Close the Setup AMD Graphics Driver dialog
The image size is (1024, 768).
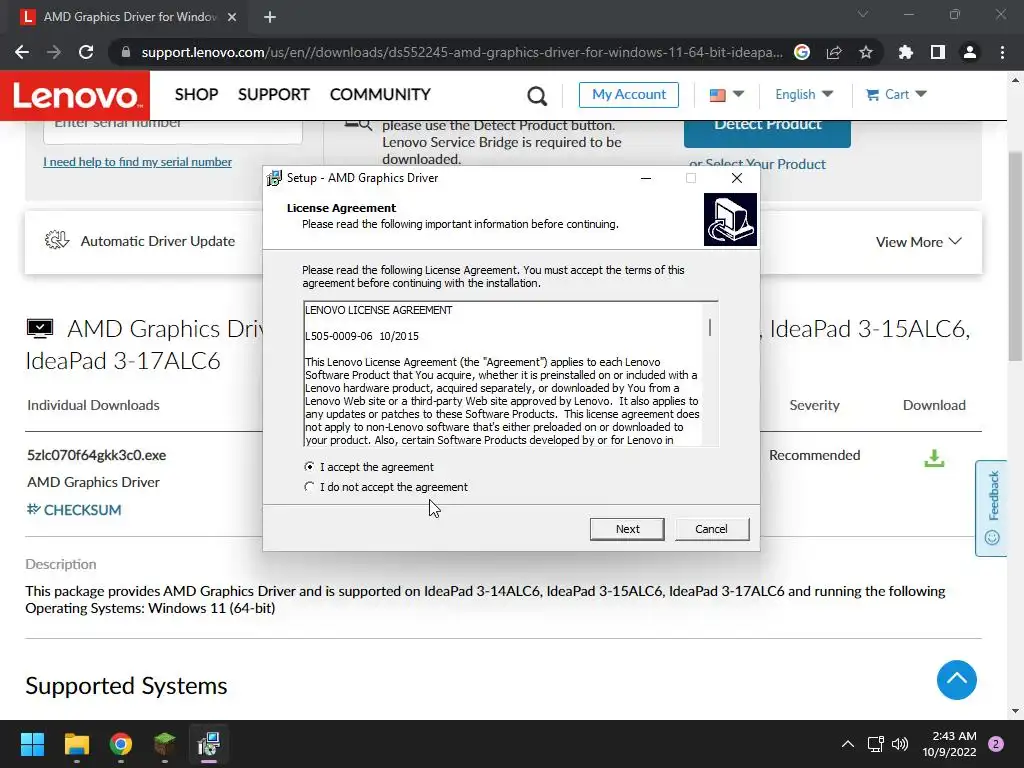pyautogui.click(x=737, y=178)
